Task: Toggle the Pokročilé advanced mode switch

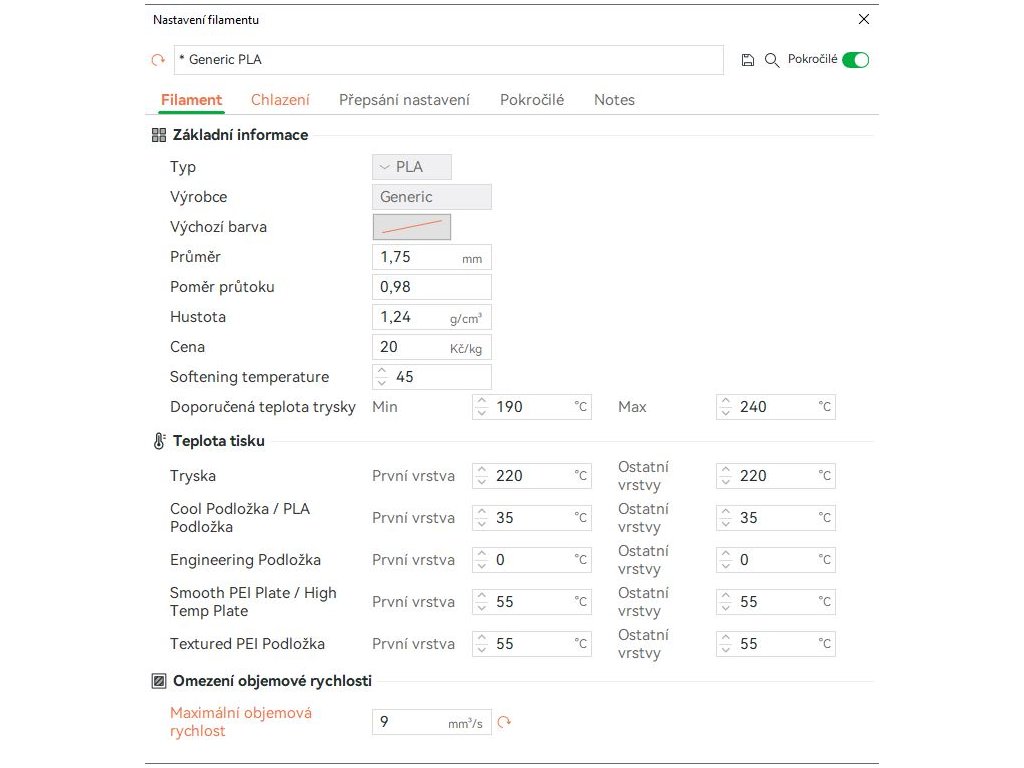Action: point(855,60)
